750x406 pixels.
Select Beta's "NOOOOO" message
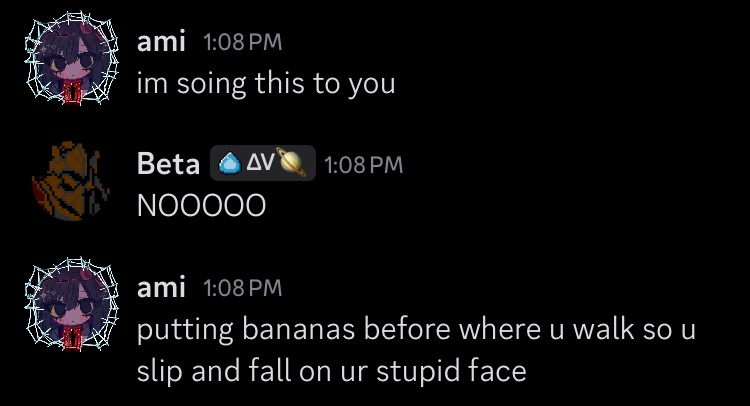tap(201, 206)
